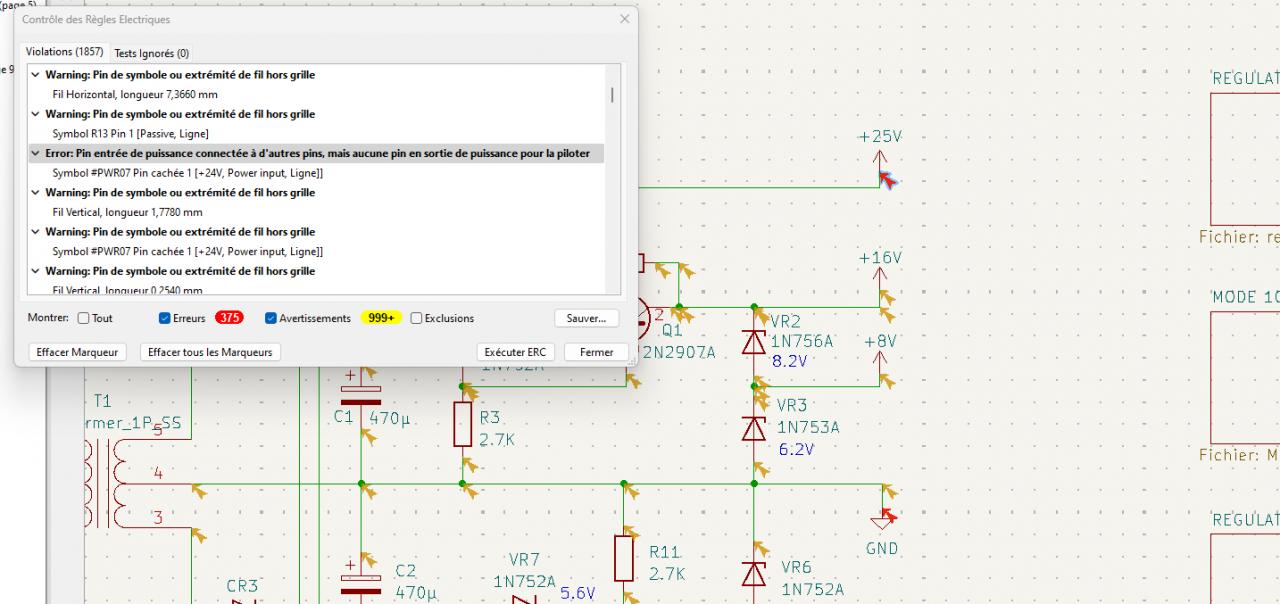Click the 'Fichier: re' sheet file label
The image size is (1280, 604).
click(x=1239, y=238)
